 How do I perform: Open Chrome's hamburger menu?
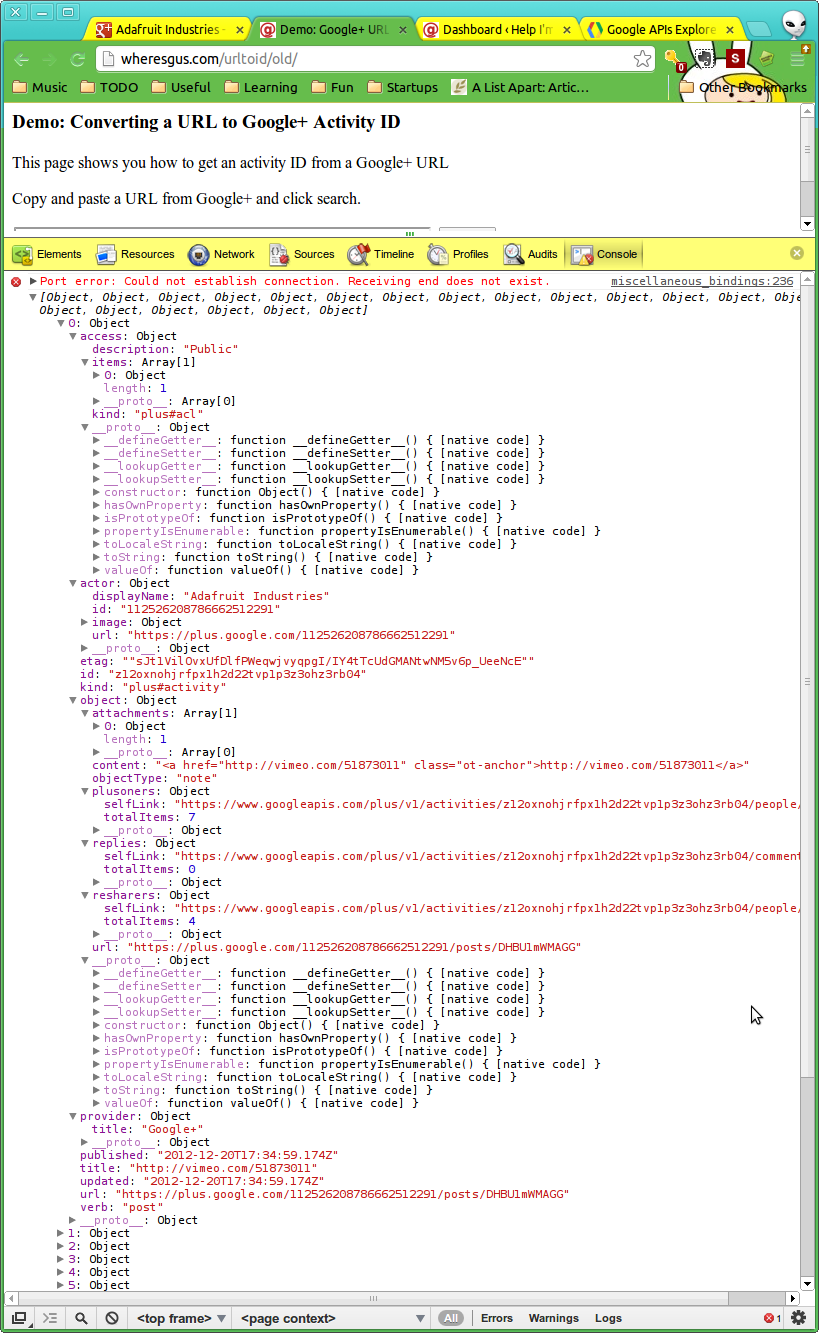(x=798, y=59)
